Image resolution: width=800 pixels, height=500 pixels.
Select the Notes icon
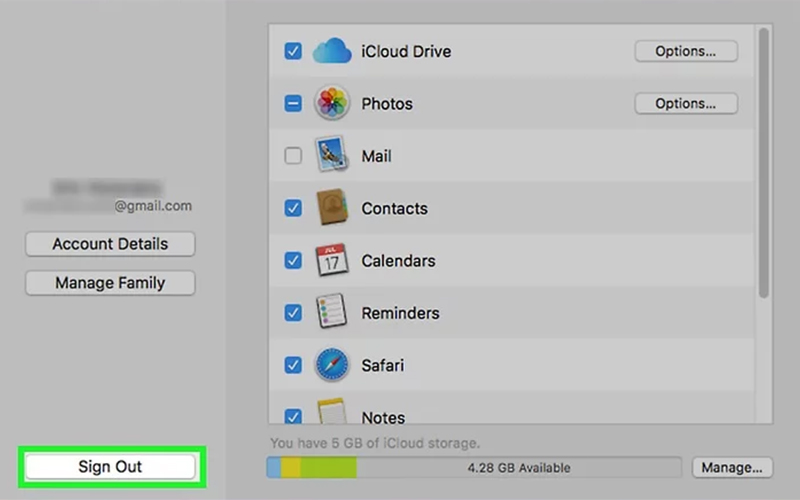pos(332,415)
